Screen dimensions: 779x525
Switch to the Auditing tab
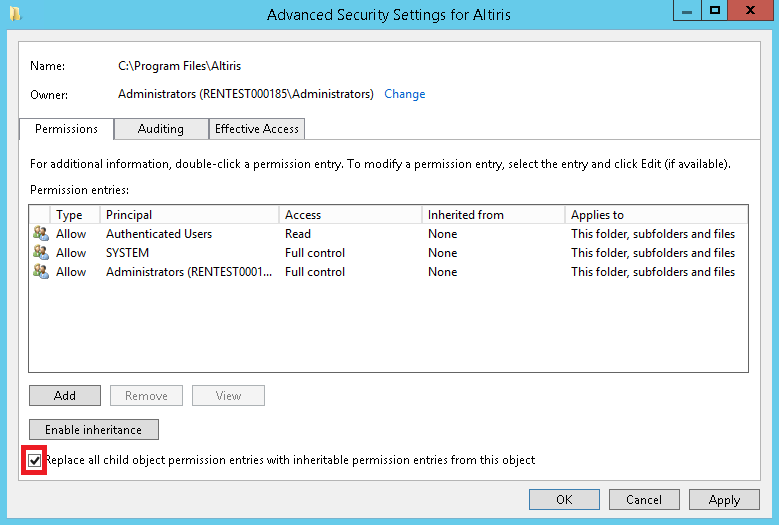point(161,129)
